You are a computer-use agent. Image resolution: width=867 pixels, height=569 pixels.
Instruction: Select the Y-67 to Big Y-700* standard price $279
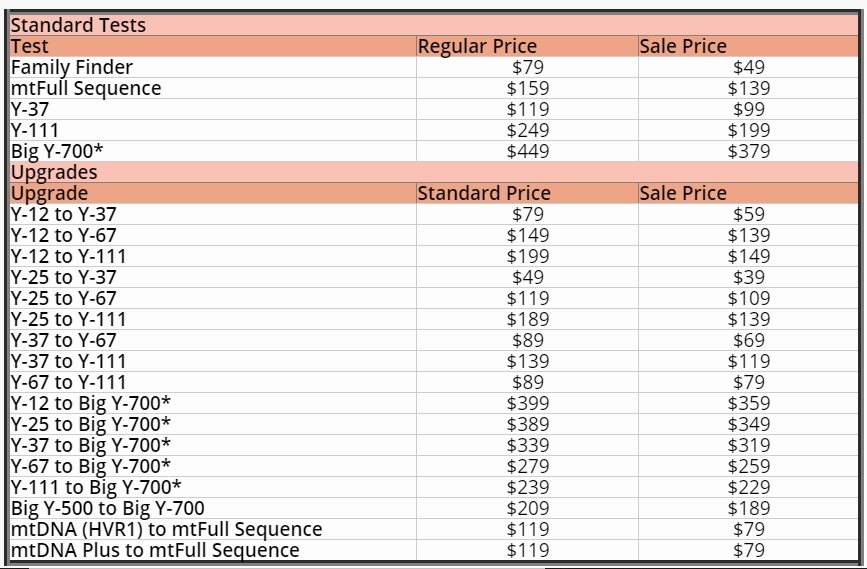pyautogui.click(x=527, y=466)
